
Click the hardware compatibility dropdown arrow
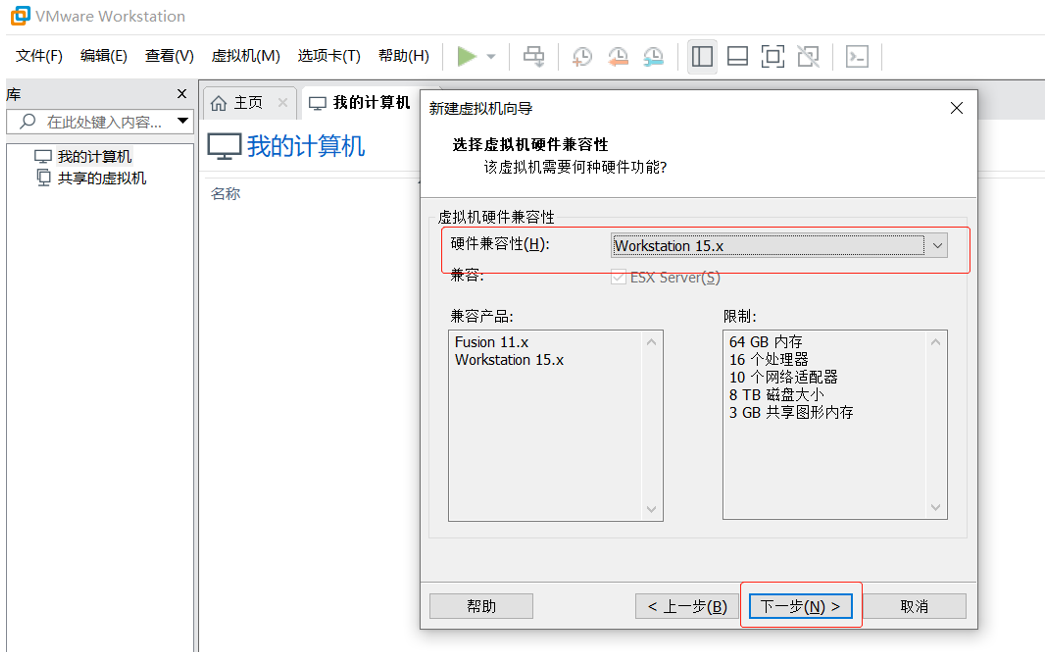[937, 245]
